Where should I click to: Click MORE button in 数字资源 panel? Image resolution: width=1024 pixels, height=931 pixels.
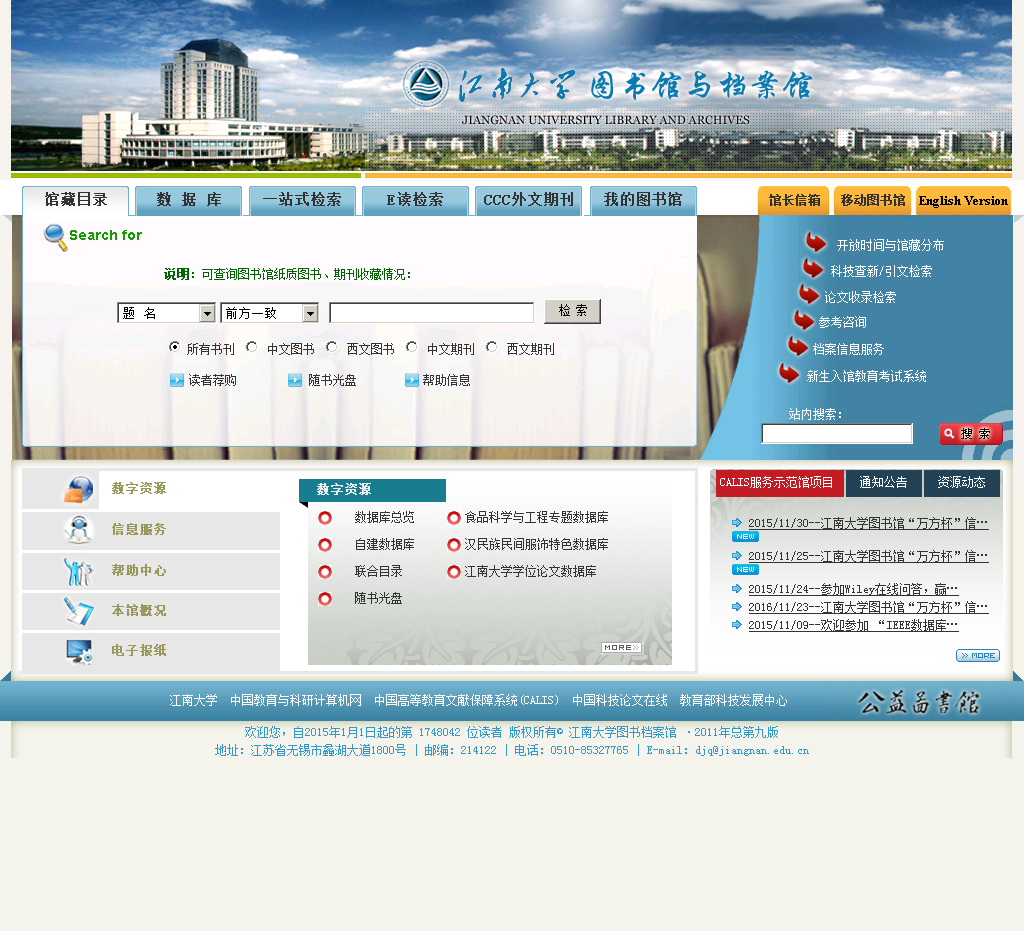(622, 648)
